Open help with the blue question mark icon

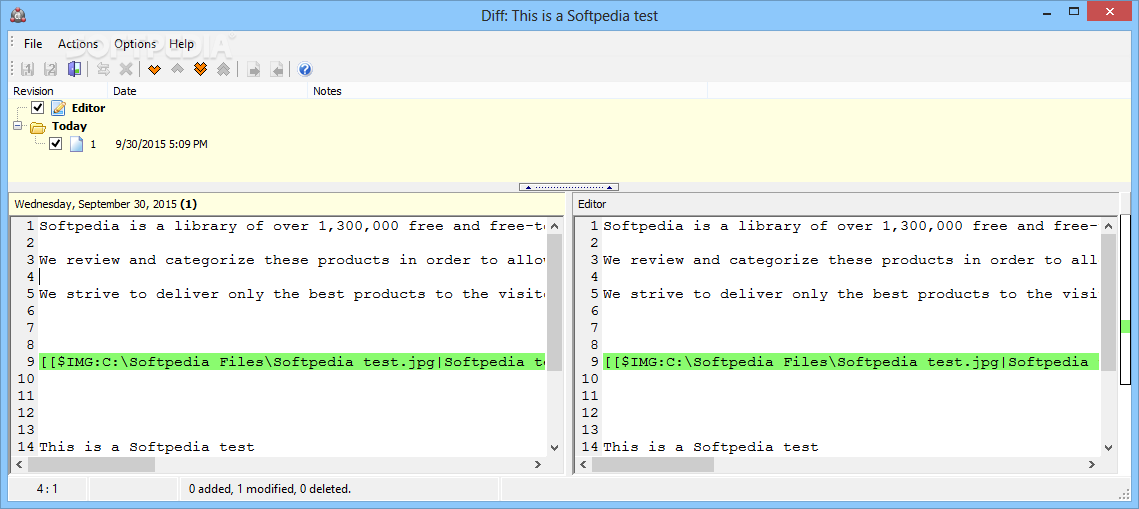(305, 70)
